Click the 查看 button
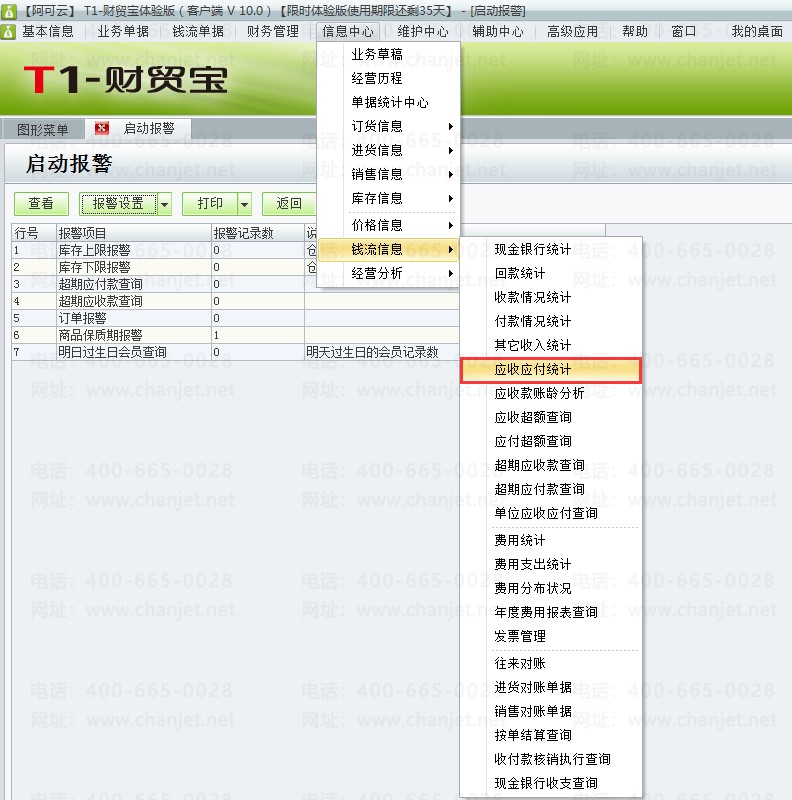Image resolution: width=792 pixels, height=800 pixels. coord(41,204)
